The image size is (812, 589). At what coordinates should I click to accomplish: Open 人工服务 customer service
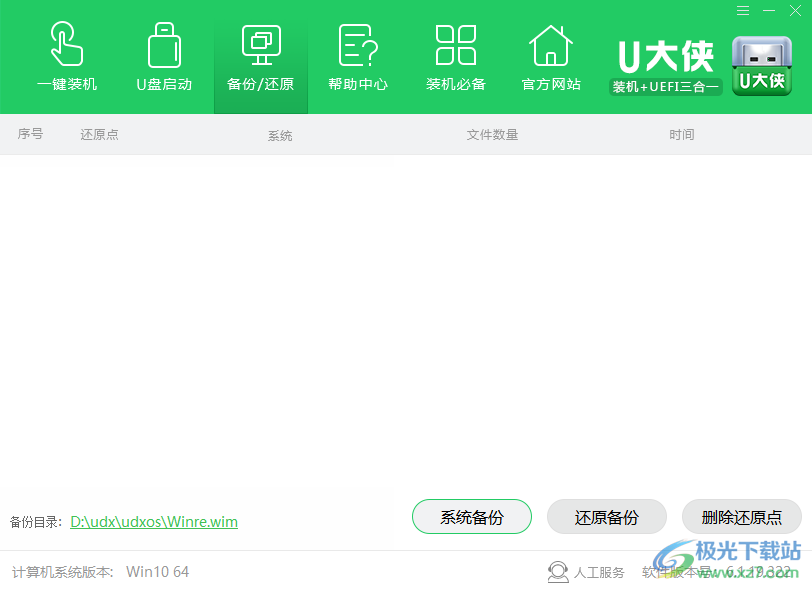586,572
